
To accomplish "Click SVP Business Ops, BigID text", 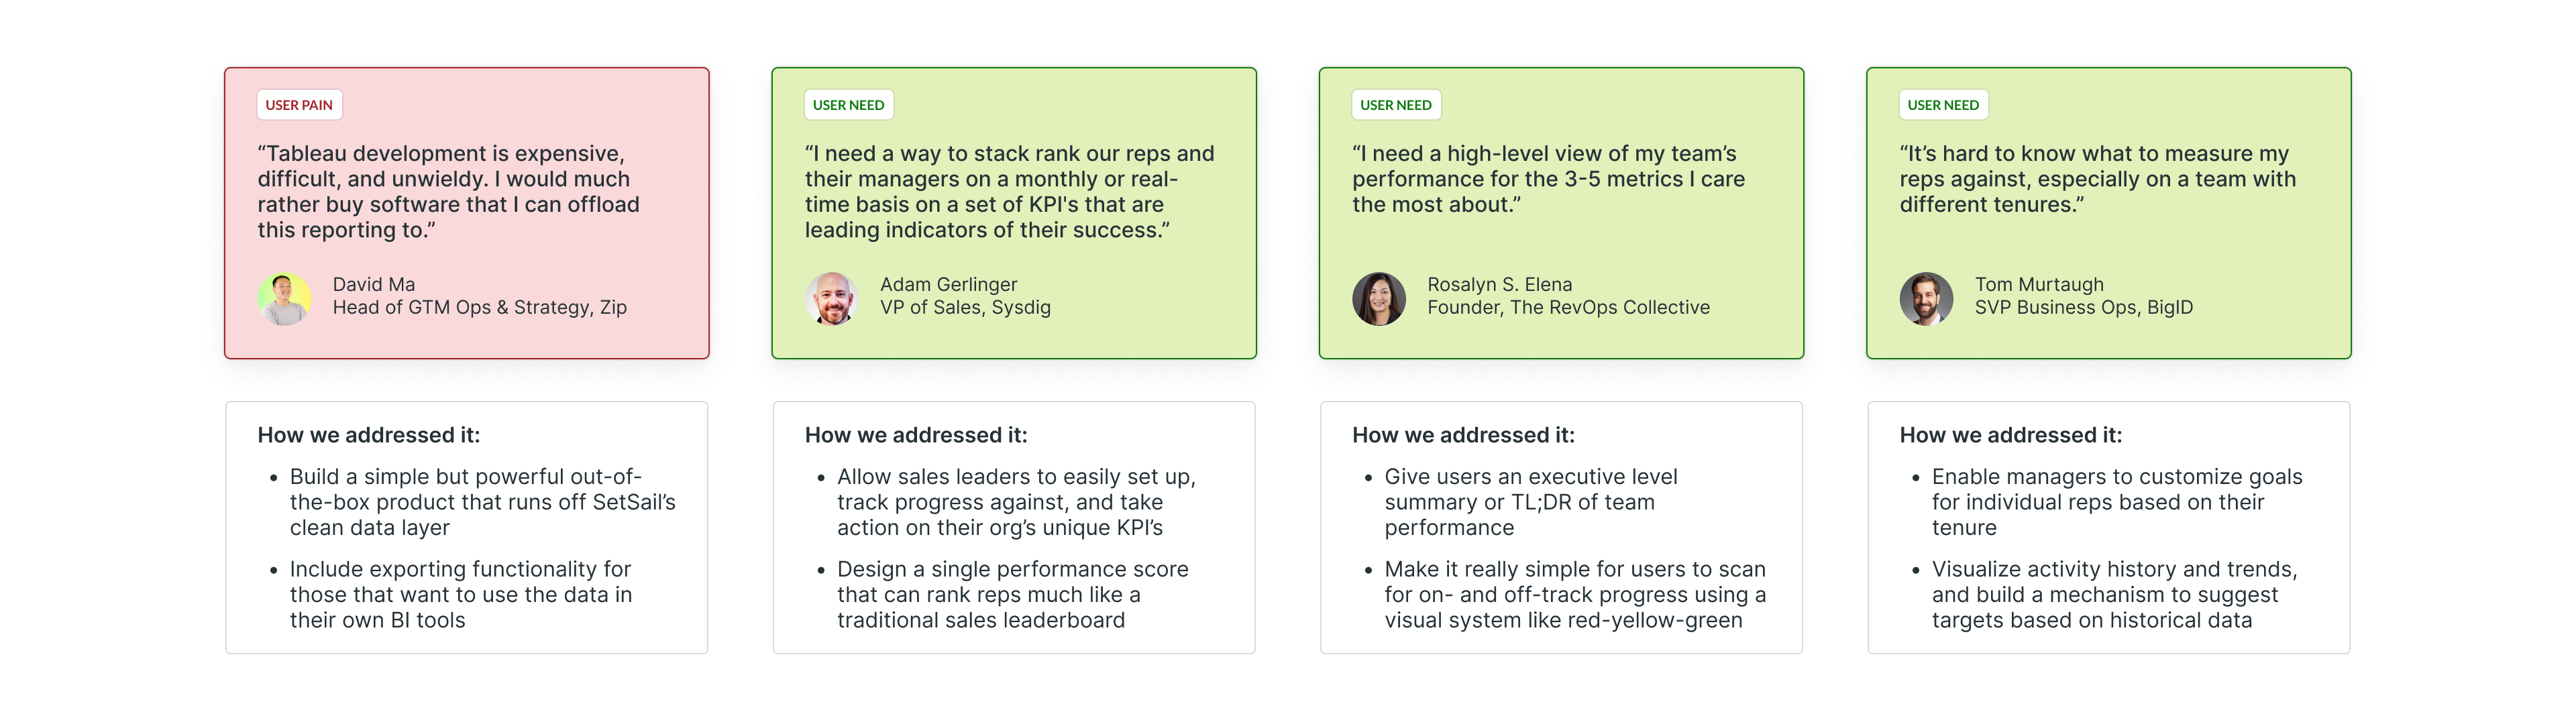I will point(2083,307).
